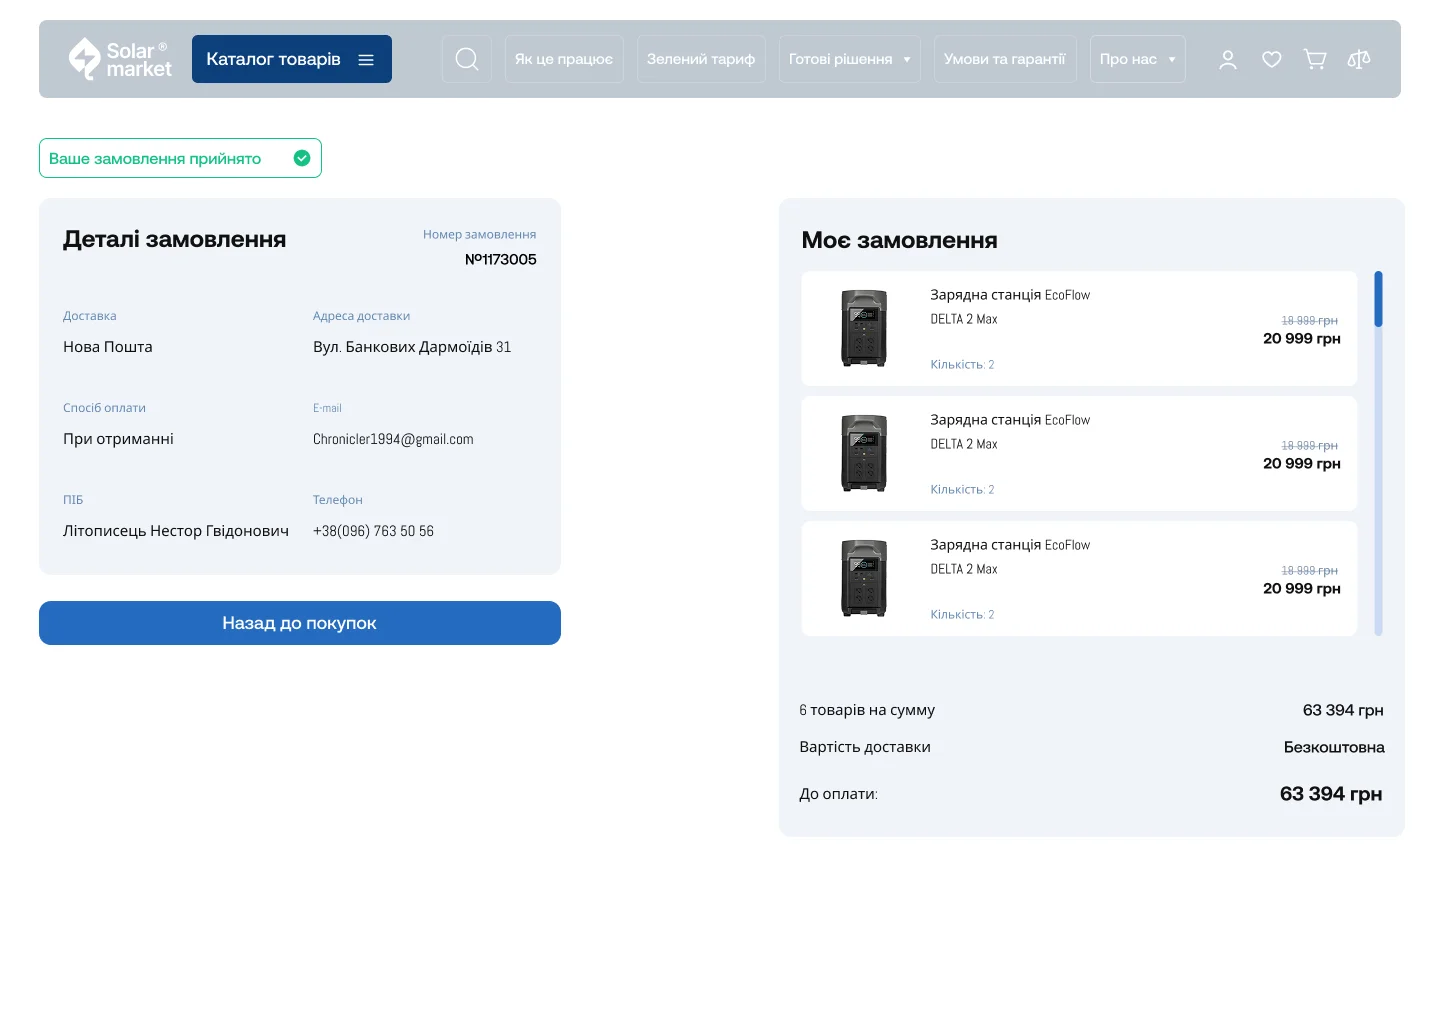This screenshot has width=1440, height=1024.
Task: Open the product comparison scales icon
Action: tap(1359, 60)
